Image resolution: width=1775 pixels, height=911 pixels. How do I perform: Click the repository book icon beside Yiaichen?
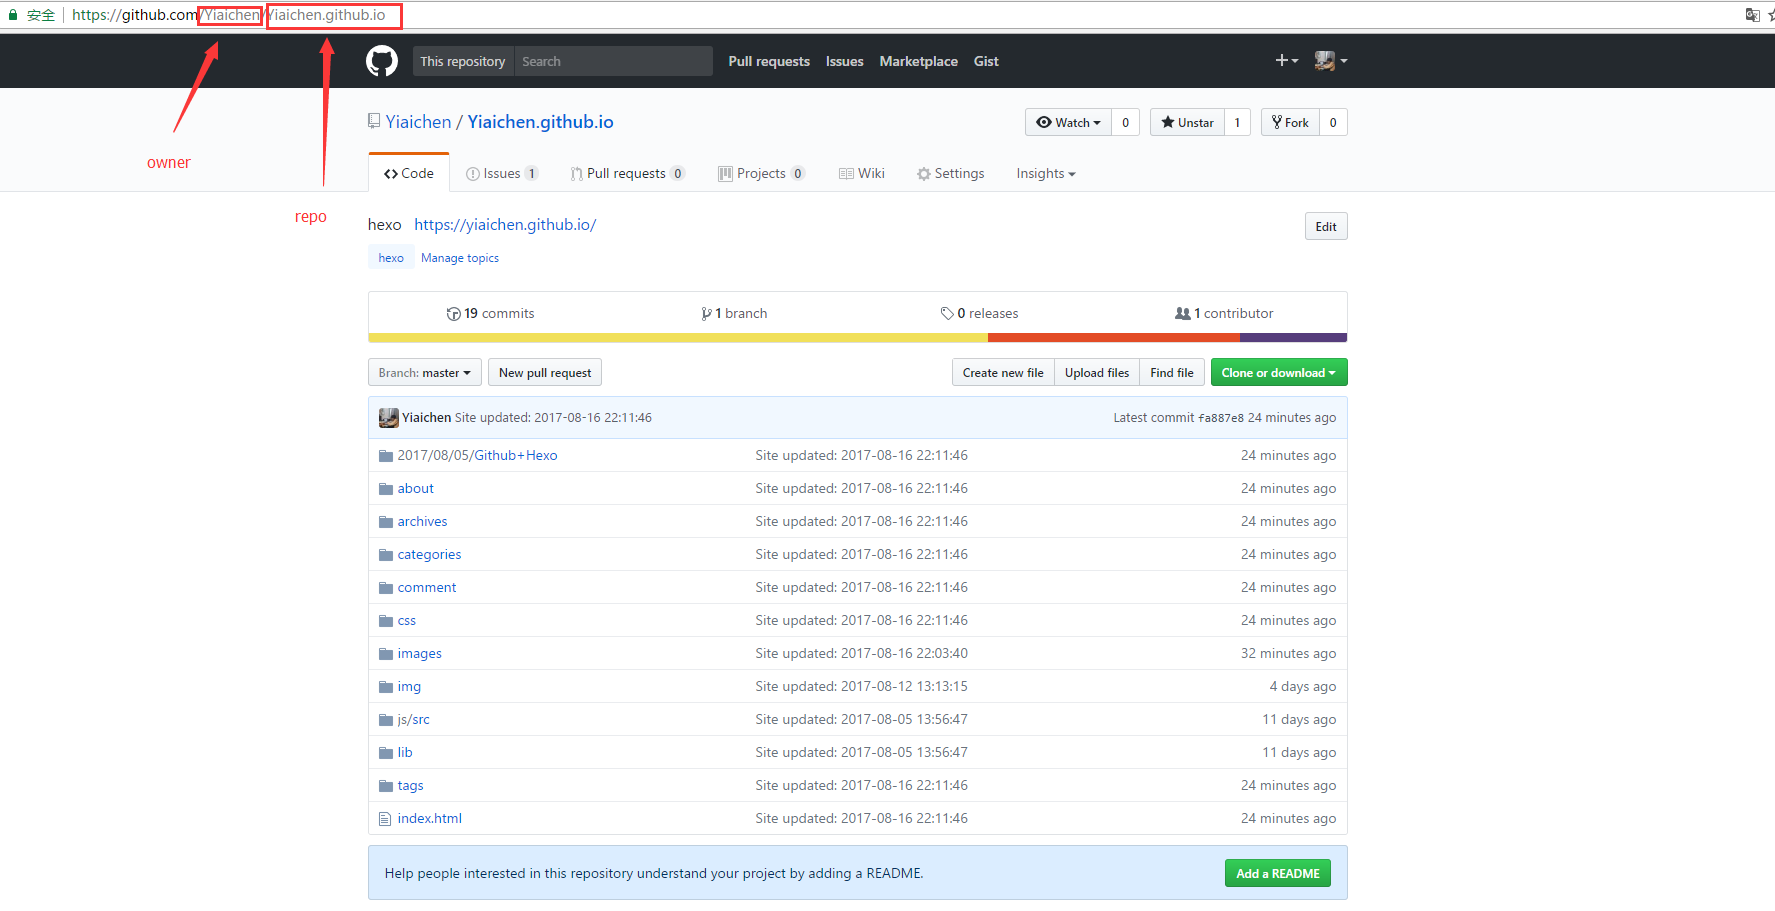pos(374,121)
